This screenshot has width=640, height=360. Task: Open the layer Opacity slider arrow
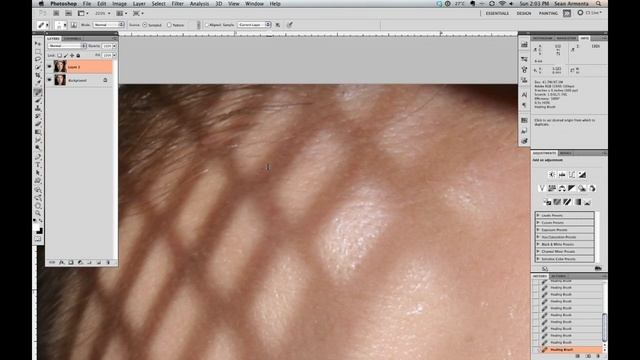point(114,46)
